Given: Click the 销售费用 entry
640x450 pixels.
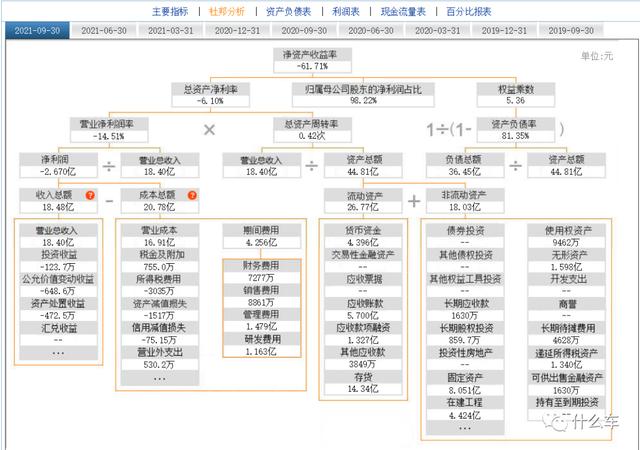Looking at the screenshot, I should coord(262,296).
